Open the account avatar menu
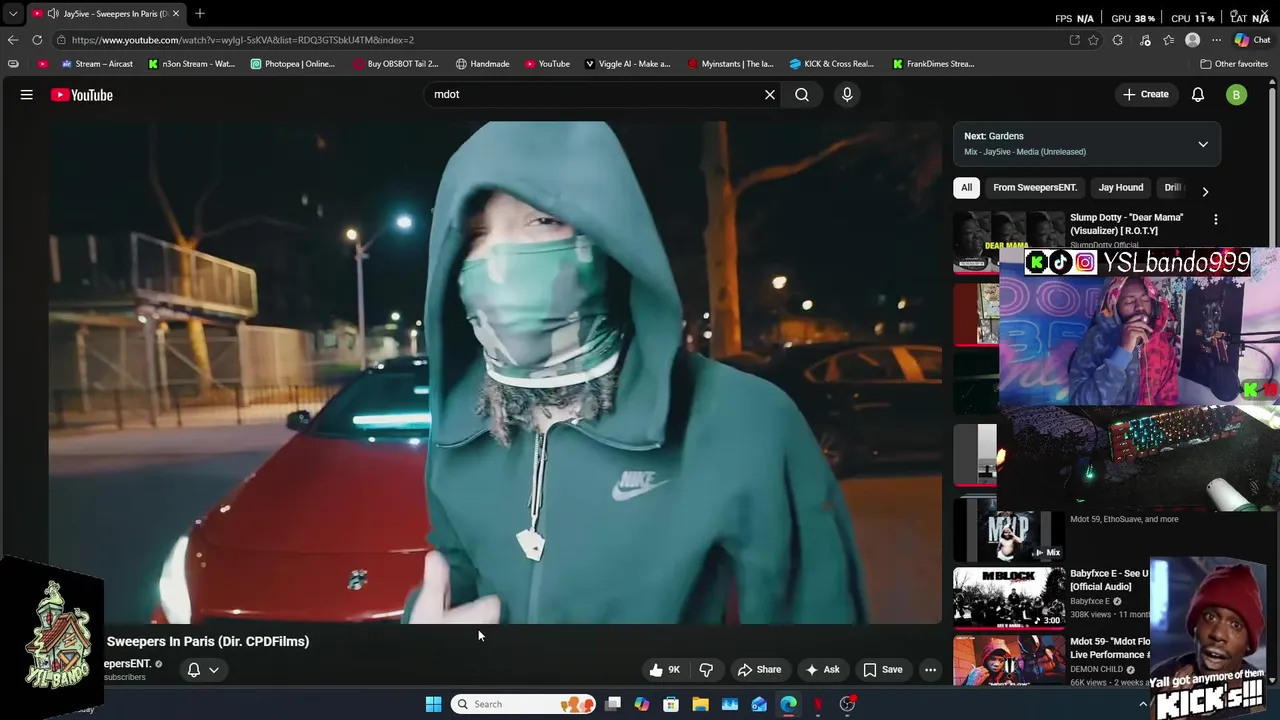Image resolution: width=1280 pixels, height=720 pixels. [x=1237, y=95]
